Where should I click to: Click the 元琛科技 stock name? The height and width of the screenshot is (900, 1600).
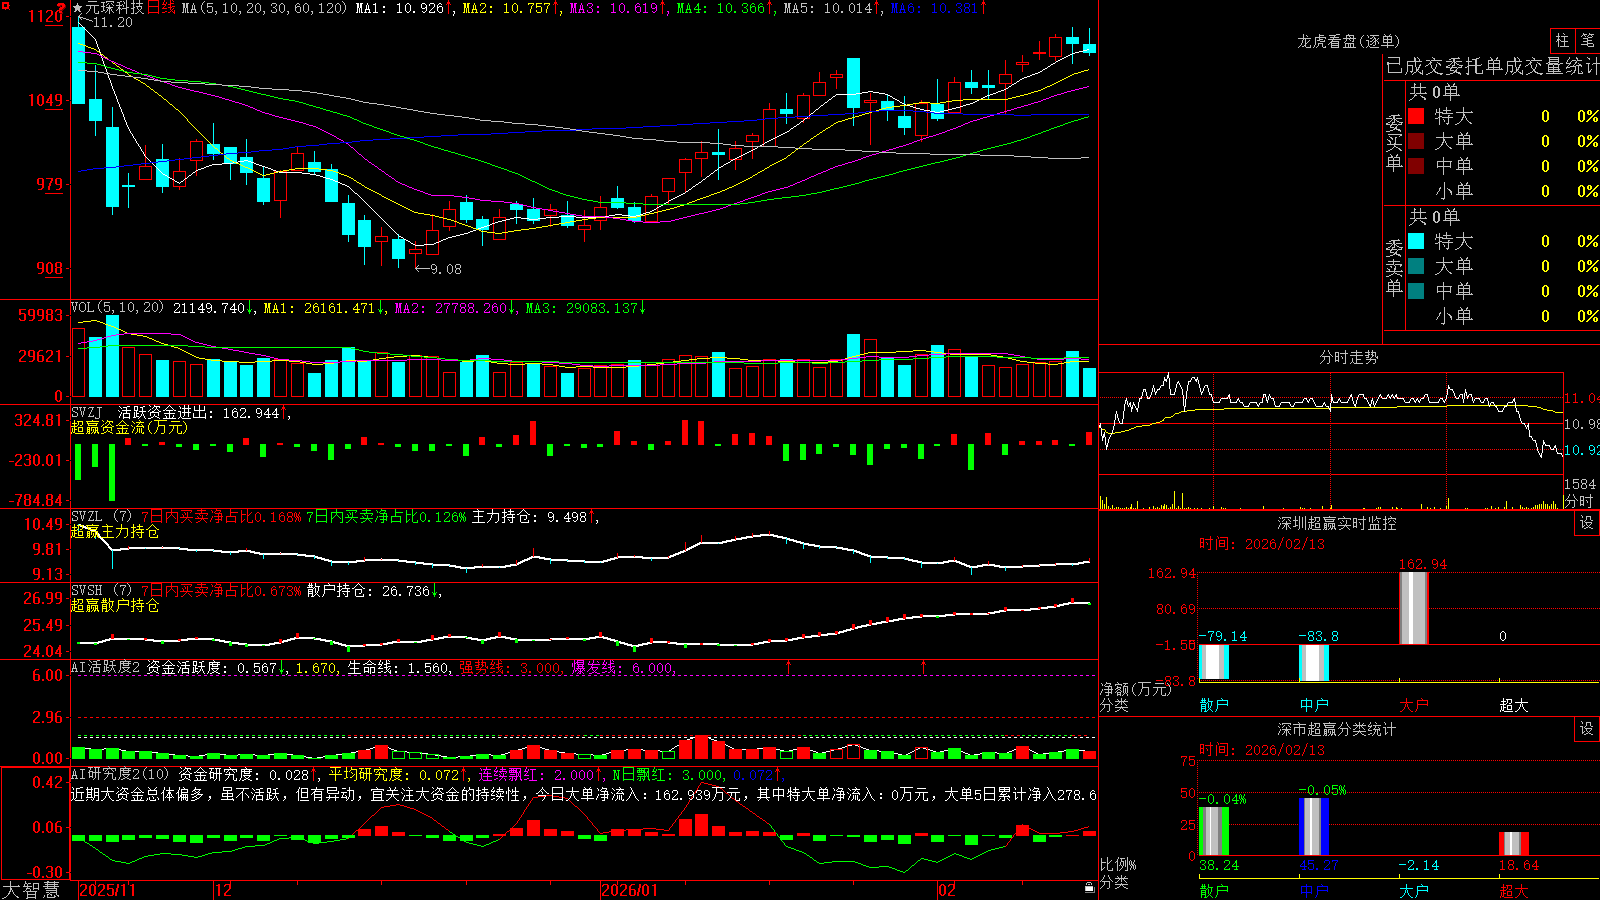[115, 8]
